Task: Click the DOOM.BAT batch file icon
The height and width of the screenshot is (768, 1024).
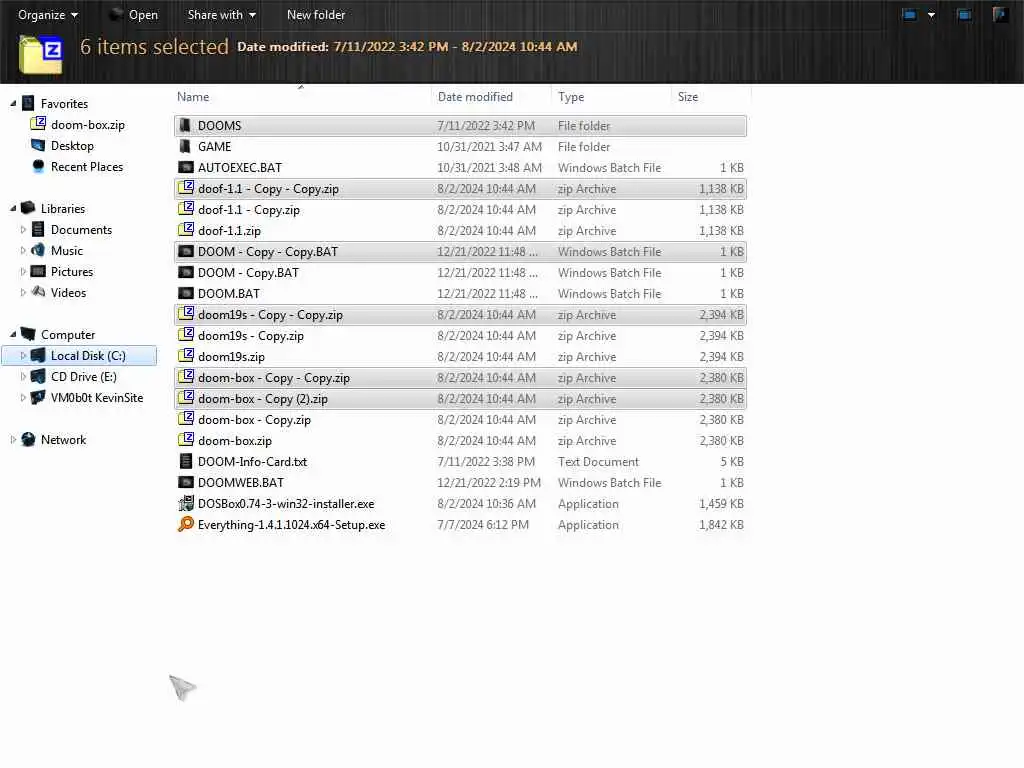Action: pyautogui.click(x=186, y=293)
